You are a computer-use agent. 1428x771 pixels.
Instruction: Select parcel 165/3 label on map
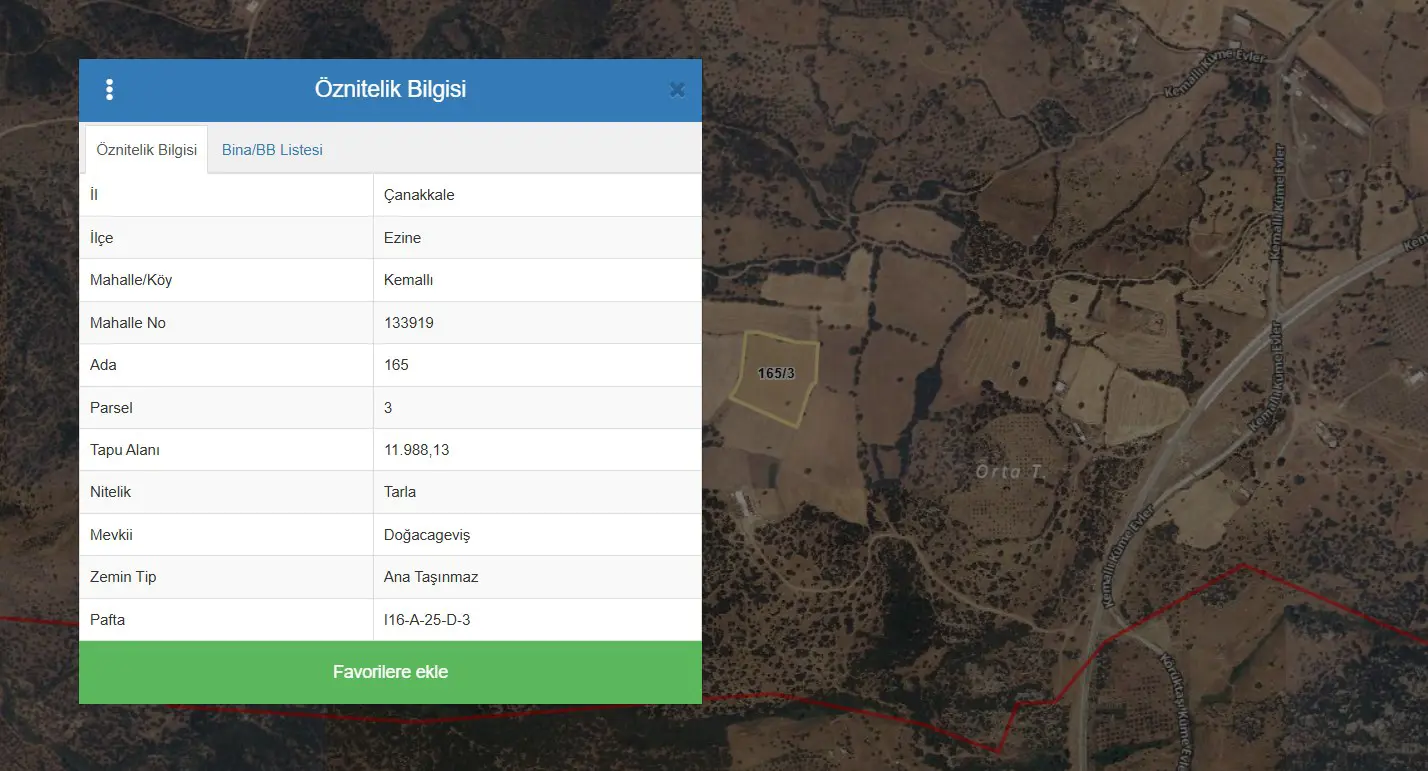click(x=776, y=374)
